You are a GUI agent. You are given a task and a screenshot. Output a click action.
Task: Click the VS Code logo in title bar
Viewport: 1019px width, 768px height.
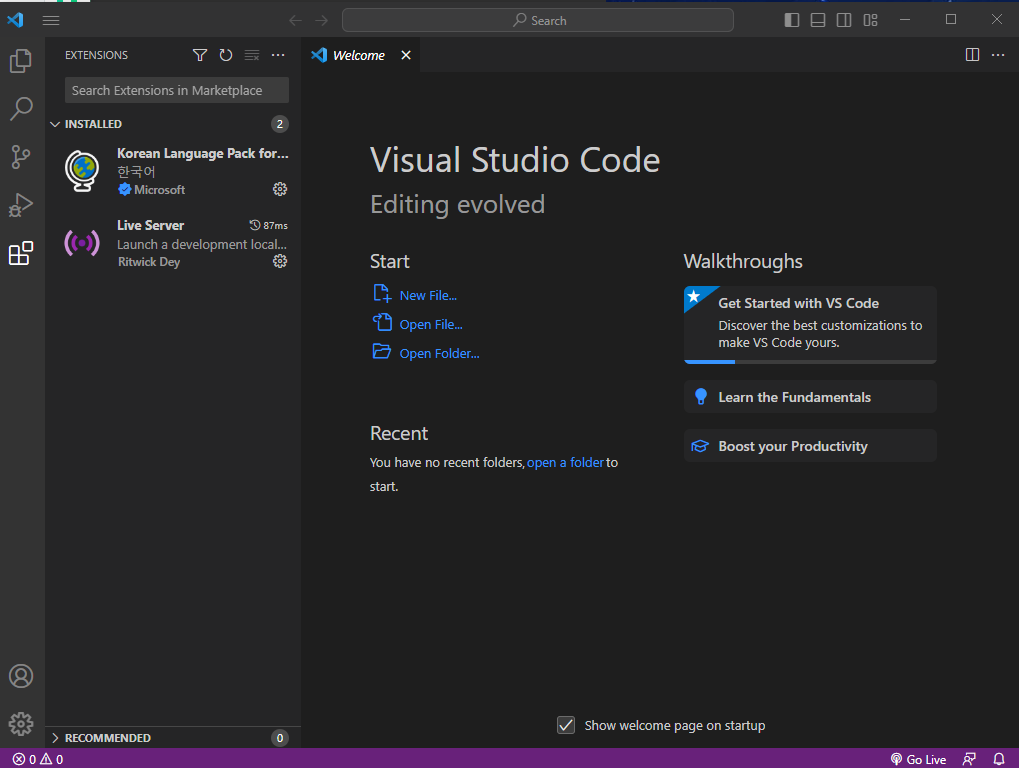16,19
